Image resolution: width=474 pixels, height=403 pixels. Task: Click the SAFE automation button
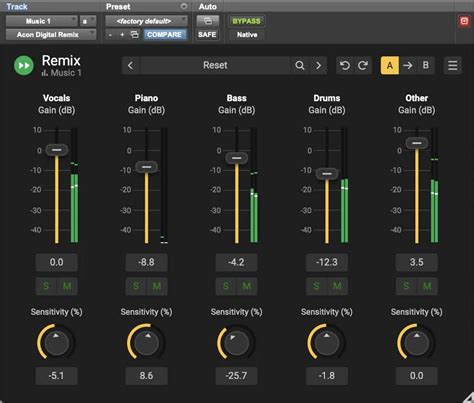[207, 35]
